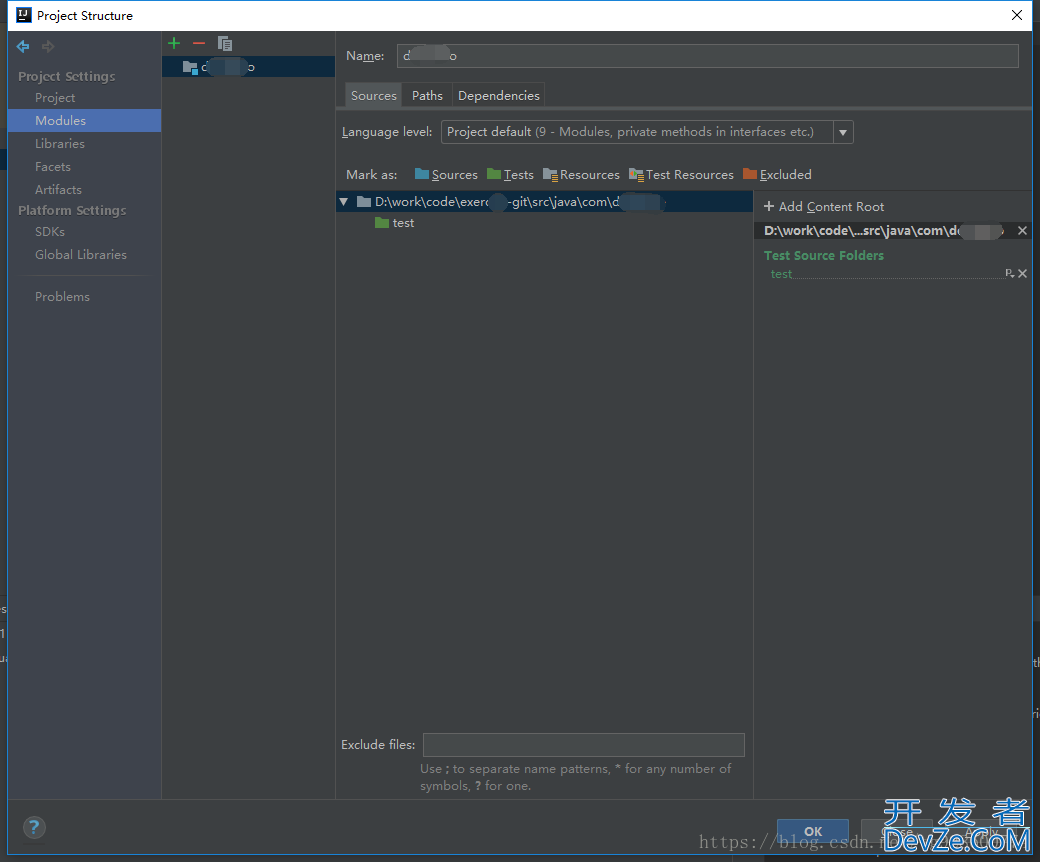Image resolution: width=1040 pixels, height=862 pixels.
Task: Mark folder as Test Resources
Action: (x=681, y=174)
